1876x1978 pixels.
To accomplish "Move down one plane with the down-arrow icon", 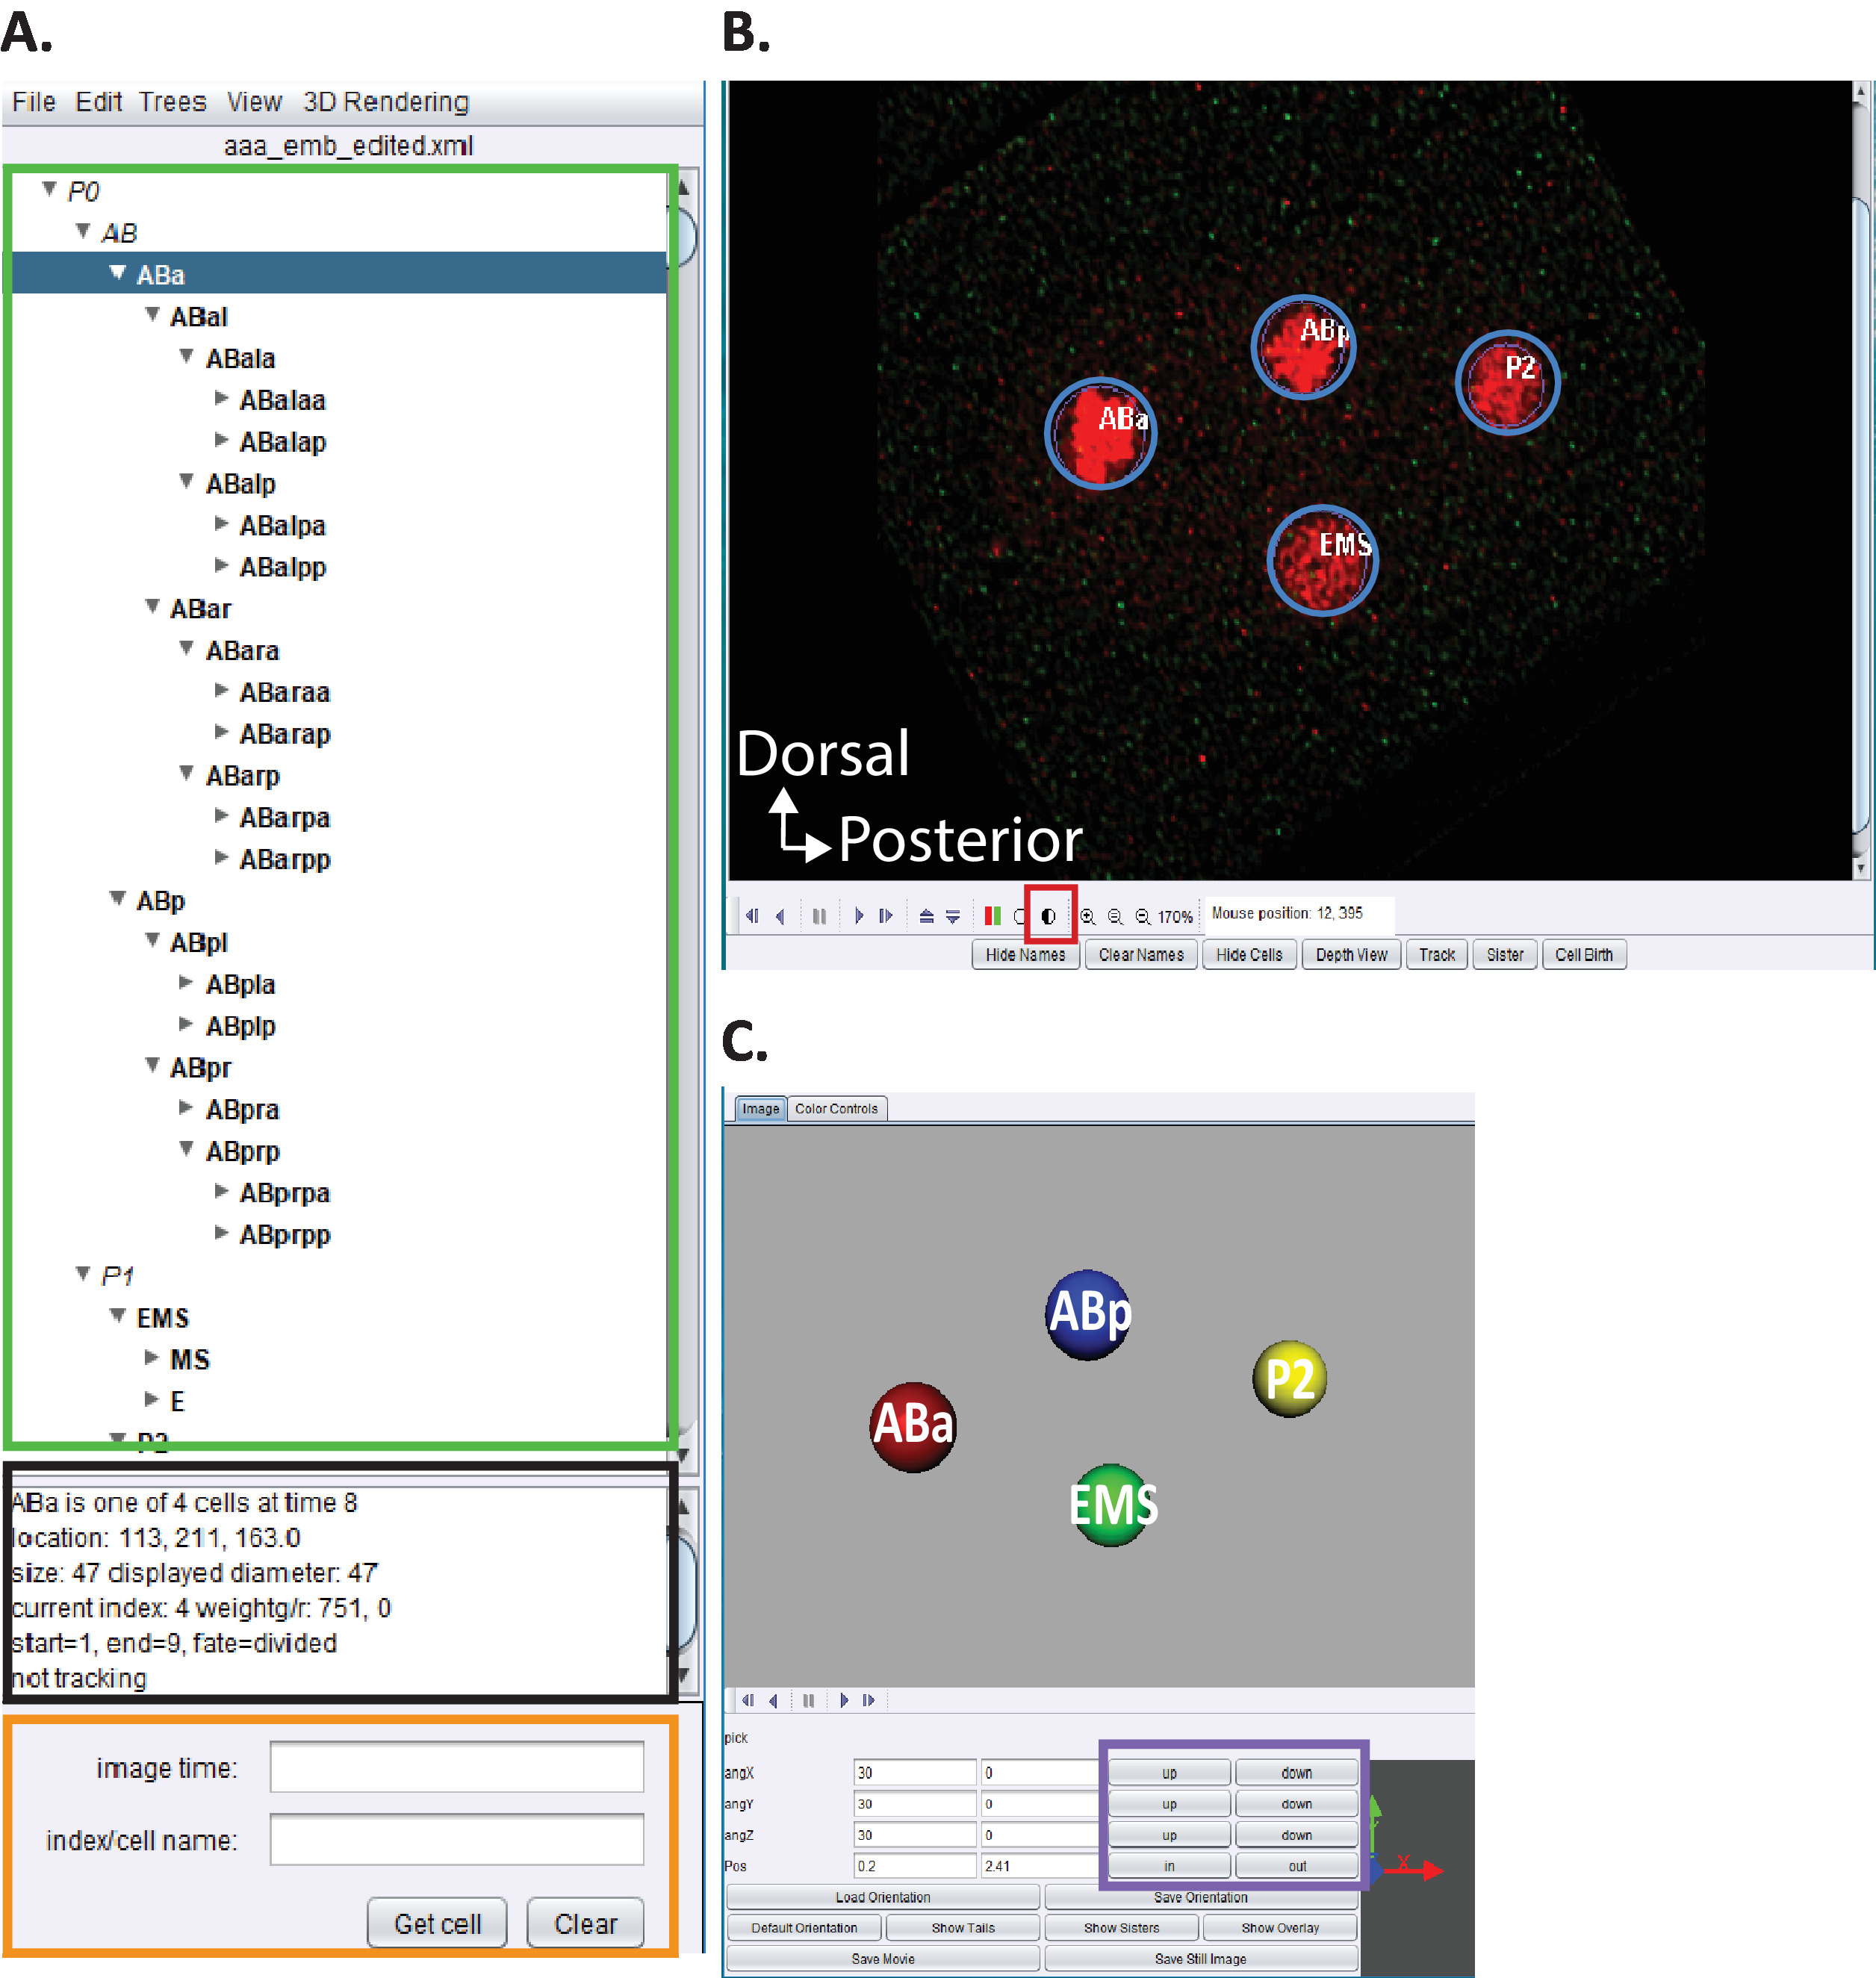I will [x=953, y=915].
